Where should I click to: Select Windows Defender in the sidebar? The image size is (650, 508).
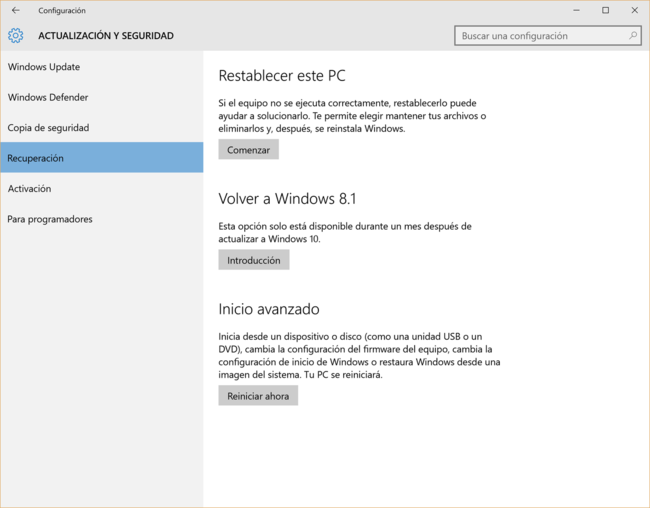pos(48,98)
